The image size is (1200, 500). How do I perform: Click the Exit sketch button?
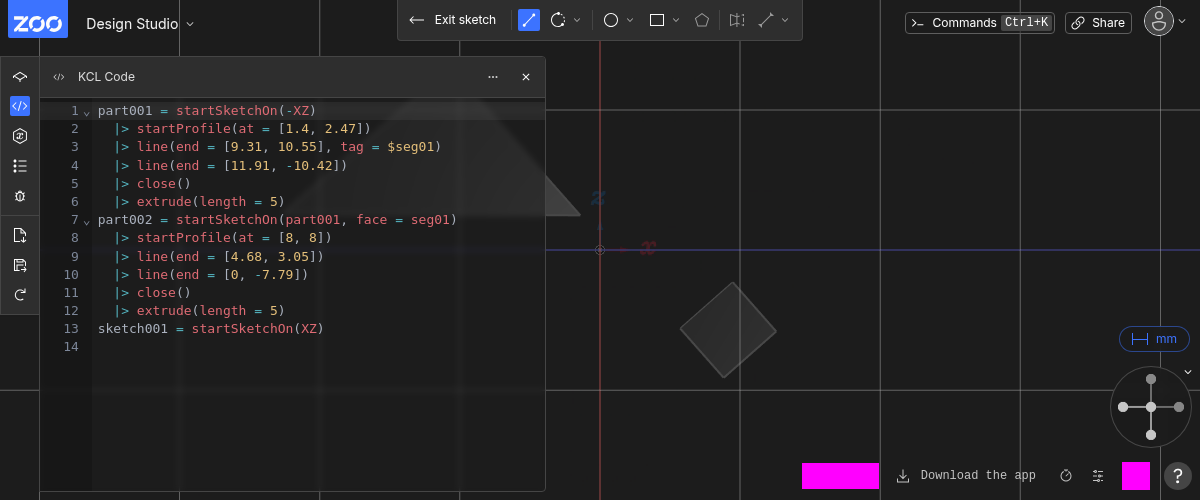click(x=453, y=20)
